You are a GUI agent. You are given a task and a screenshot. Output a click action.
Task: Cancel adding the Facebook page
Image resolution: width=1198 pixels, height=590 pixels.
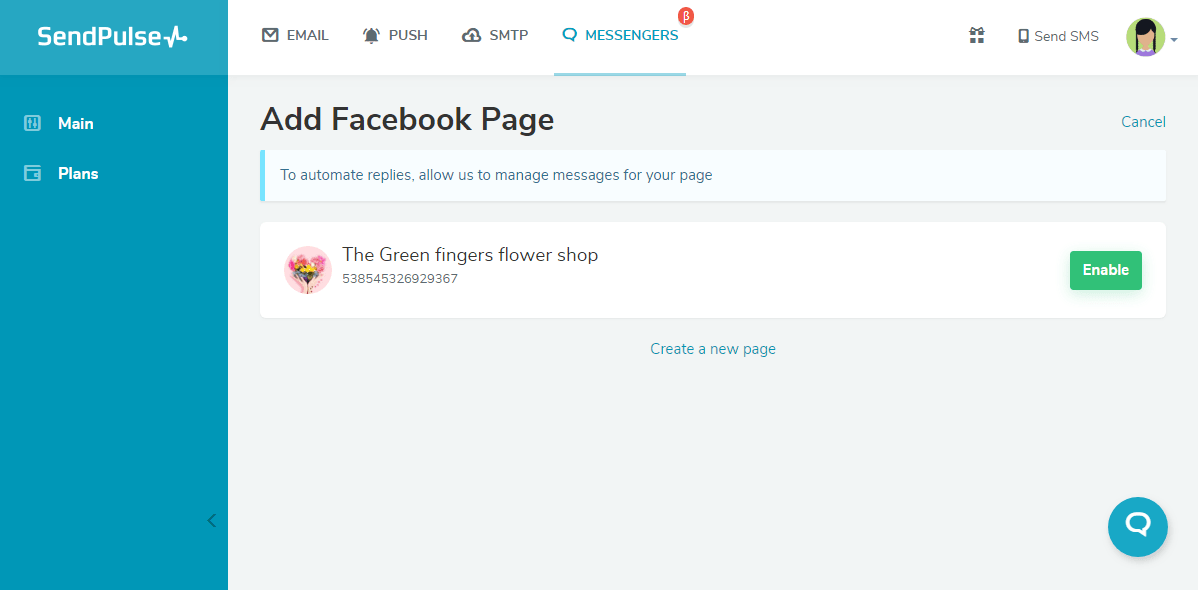[x=1143, y=121]
